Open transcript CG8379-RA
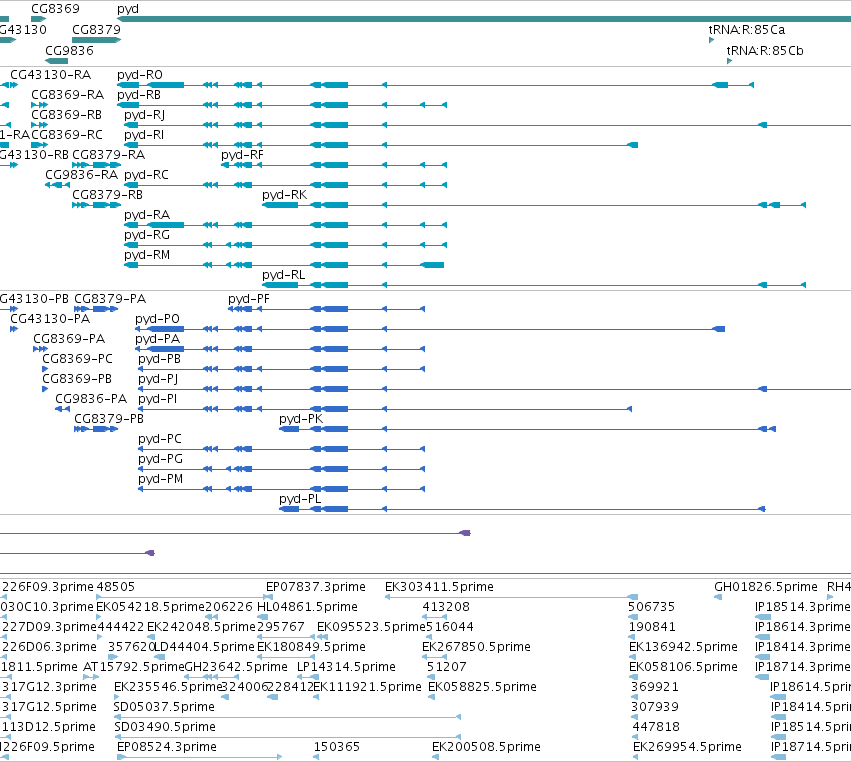The width and height of the screenshot is (851, 762). tap(97, 165)
